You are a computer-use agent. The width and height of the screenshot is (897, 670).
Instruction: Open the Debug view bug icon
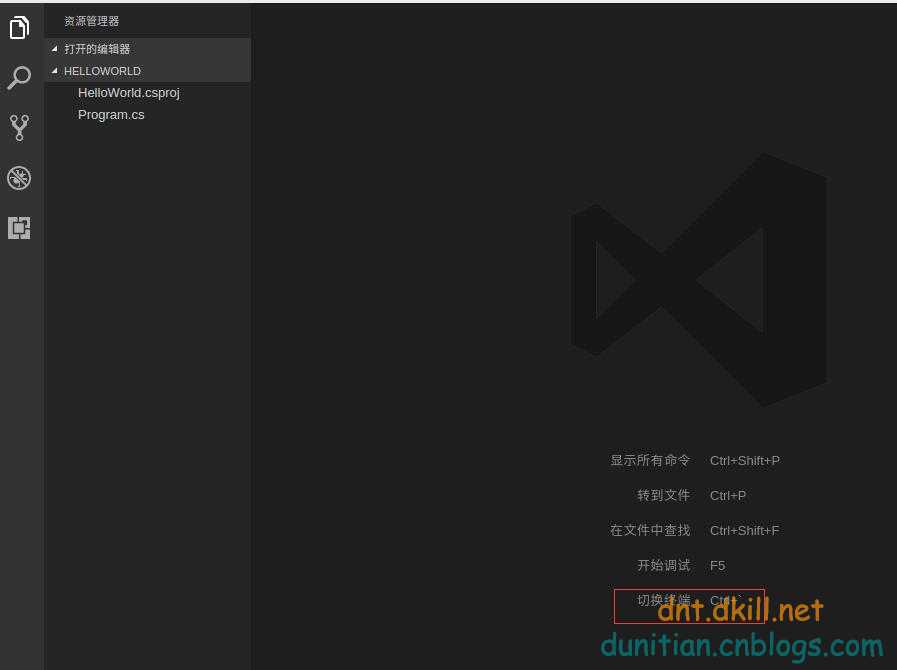pyautogui.click(x=19, y=178)
